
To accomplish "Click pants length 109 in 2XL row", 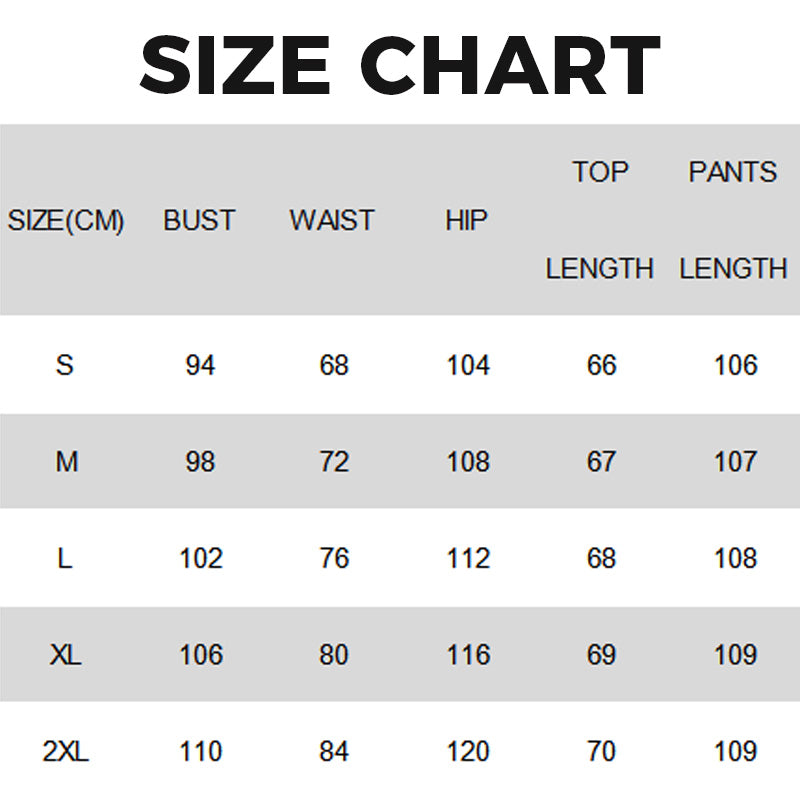I will click(736, 751).
